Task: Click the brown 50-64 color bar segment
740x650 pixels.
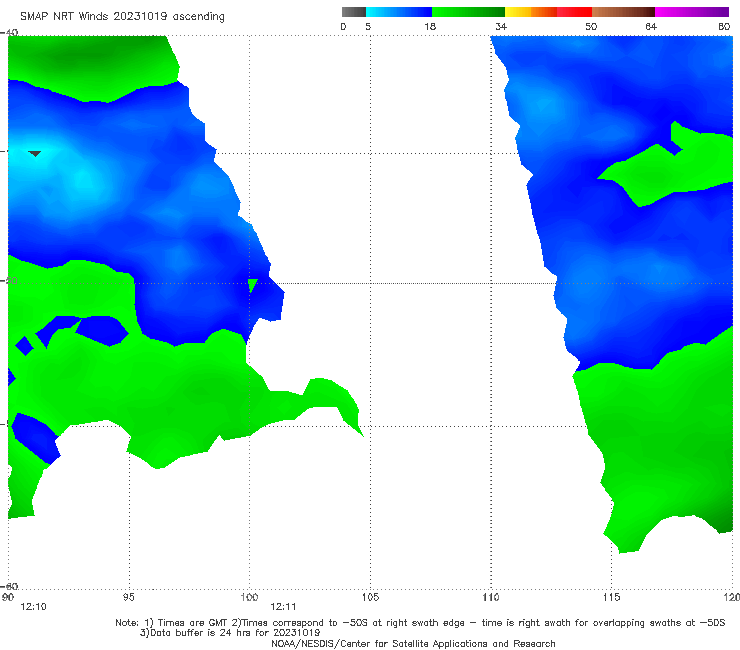Action: [623, 12]
